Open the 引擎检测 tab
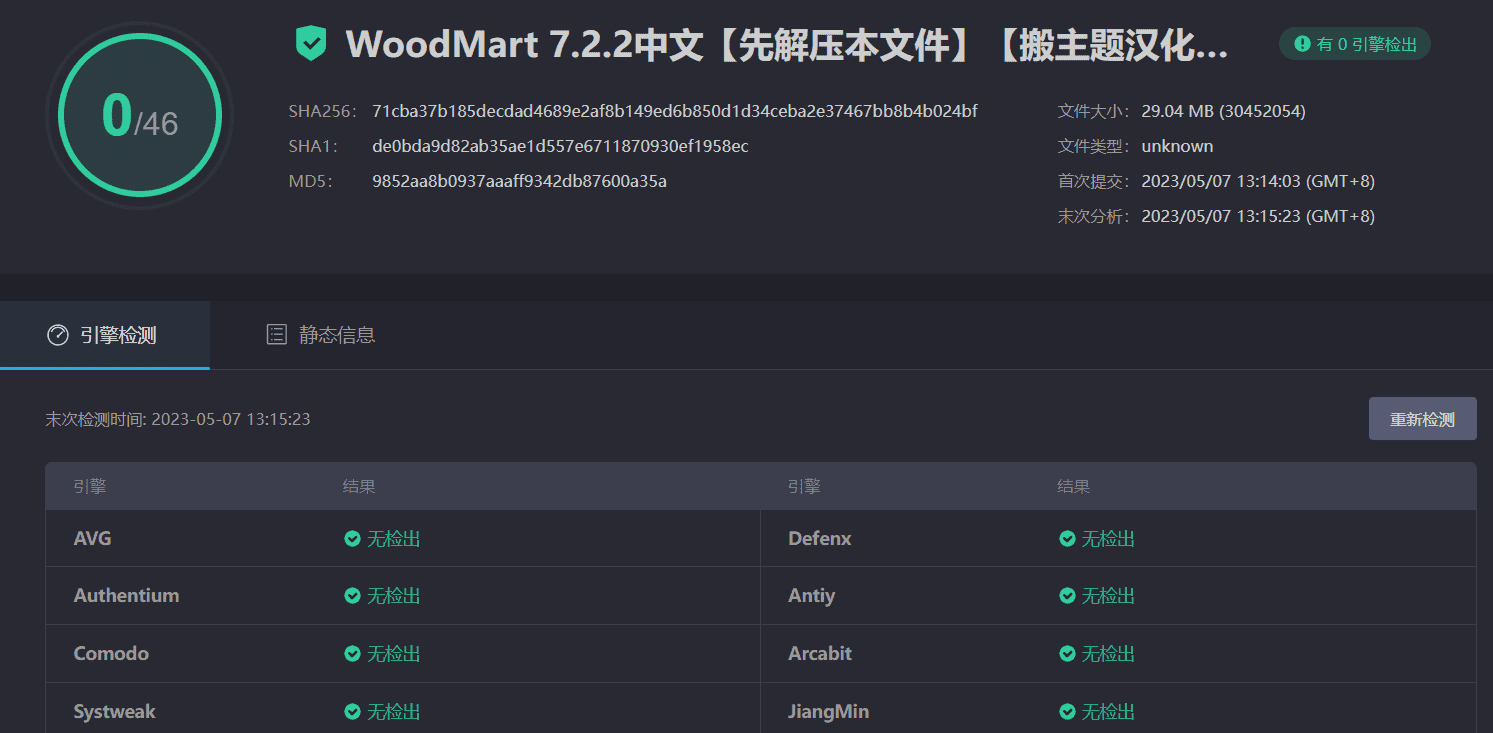Screen dimensions: 1493x733 pyautogui.click(x=104, y=335)
